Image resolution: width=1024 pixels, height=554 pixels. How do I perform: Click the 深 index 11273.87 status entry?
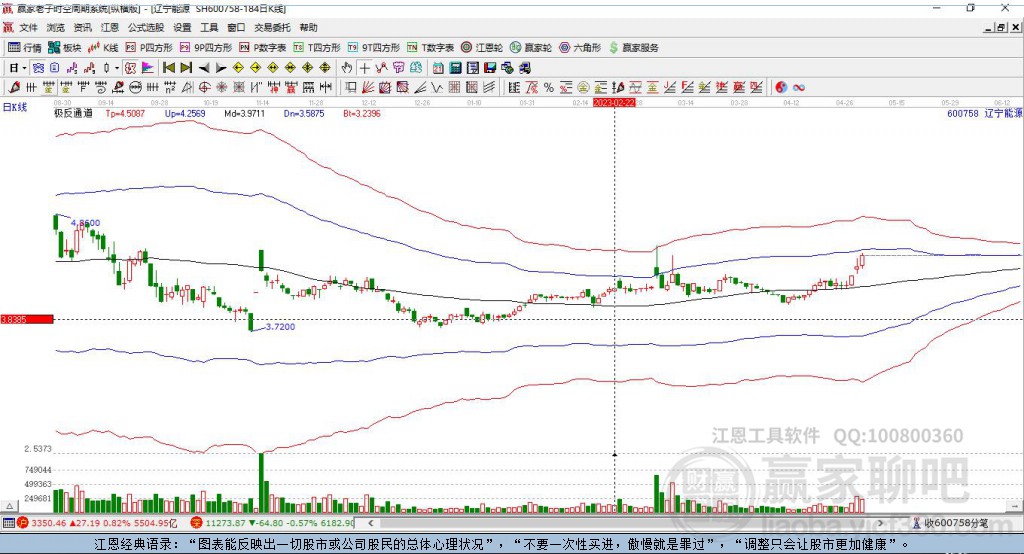272,523
